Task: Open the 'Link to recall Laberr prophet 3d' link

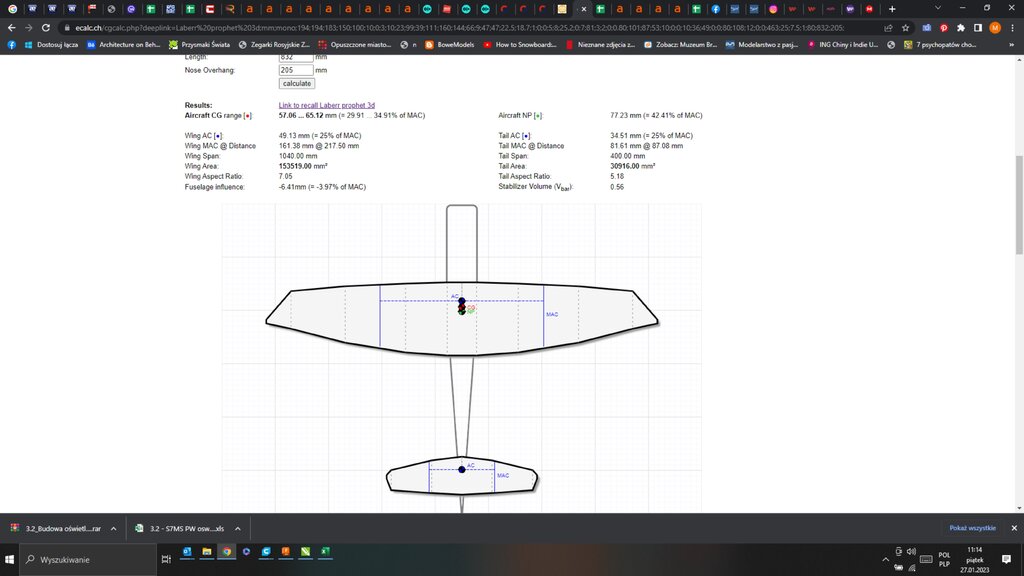Action: (326, 105)
